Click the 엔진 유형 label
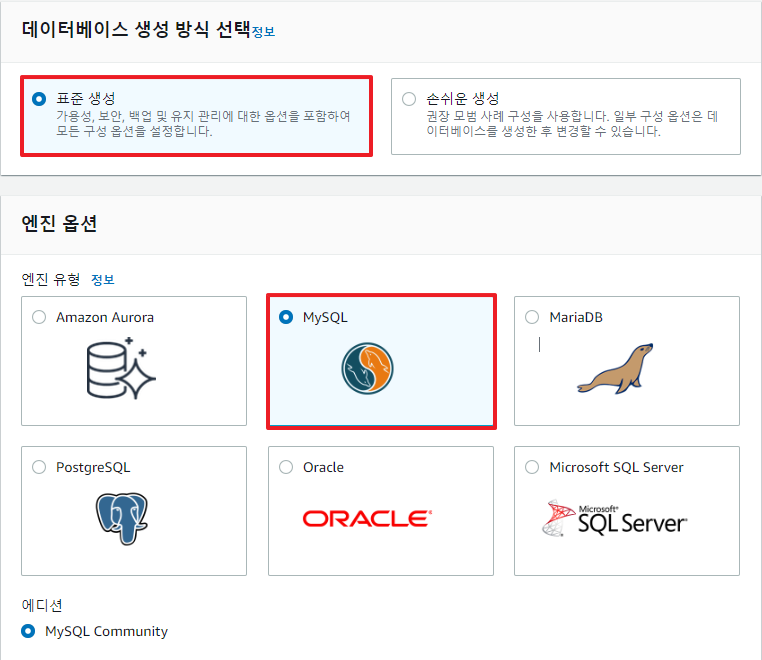This screenshot has height=660, width=762. pos(51,280)
